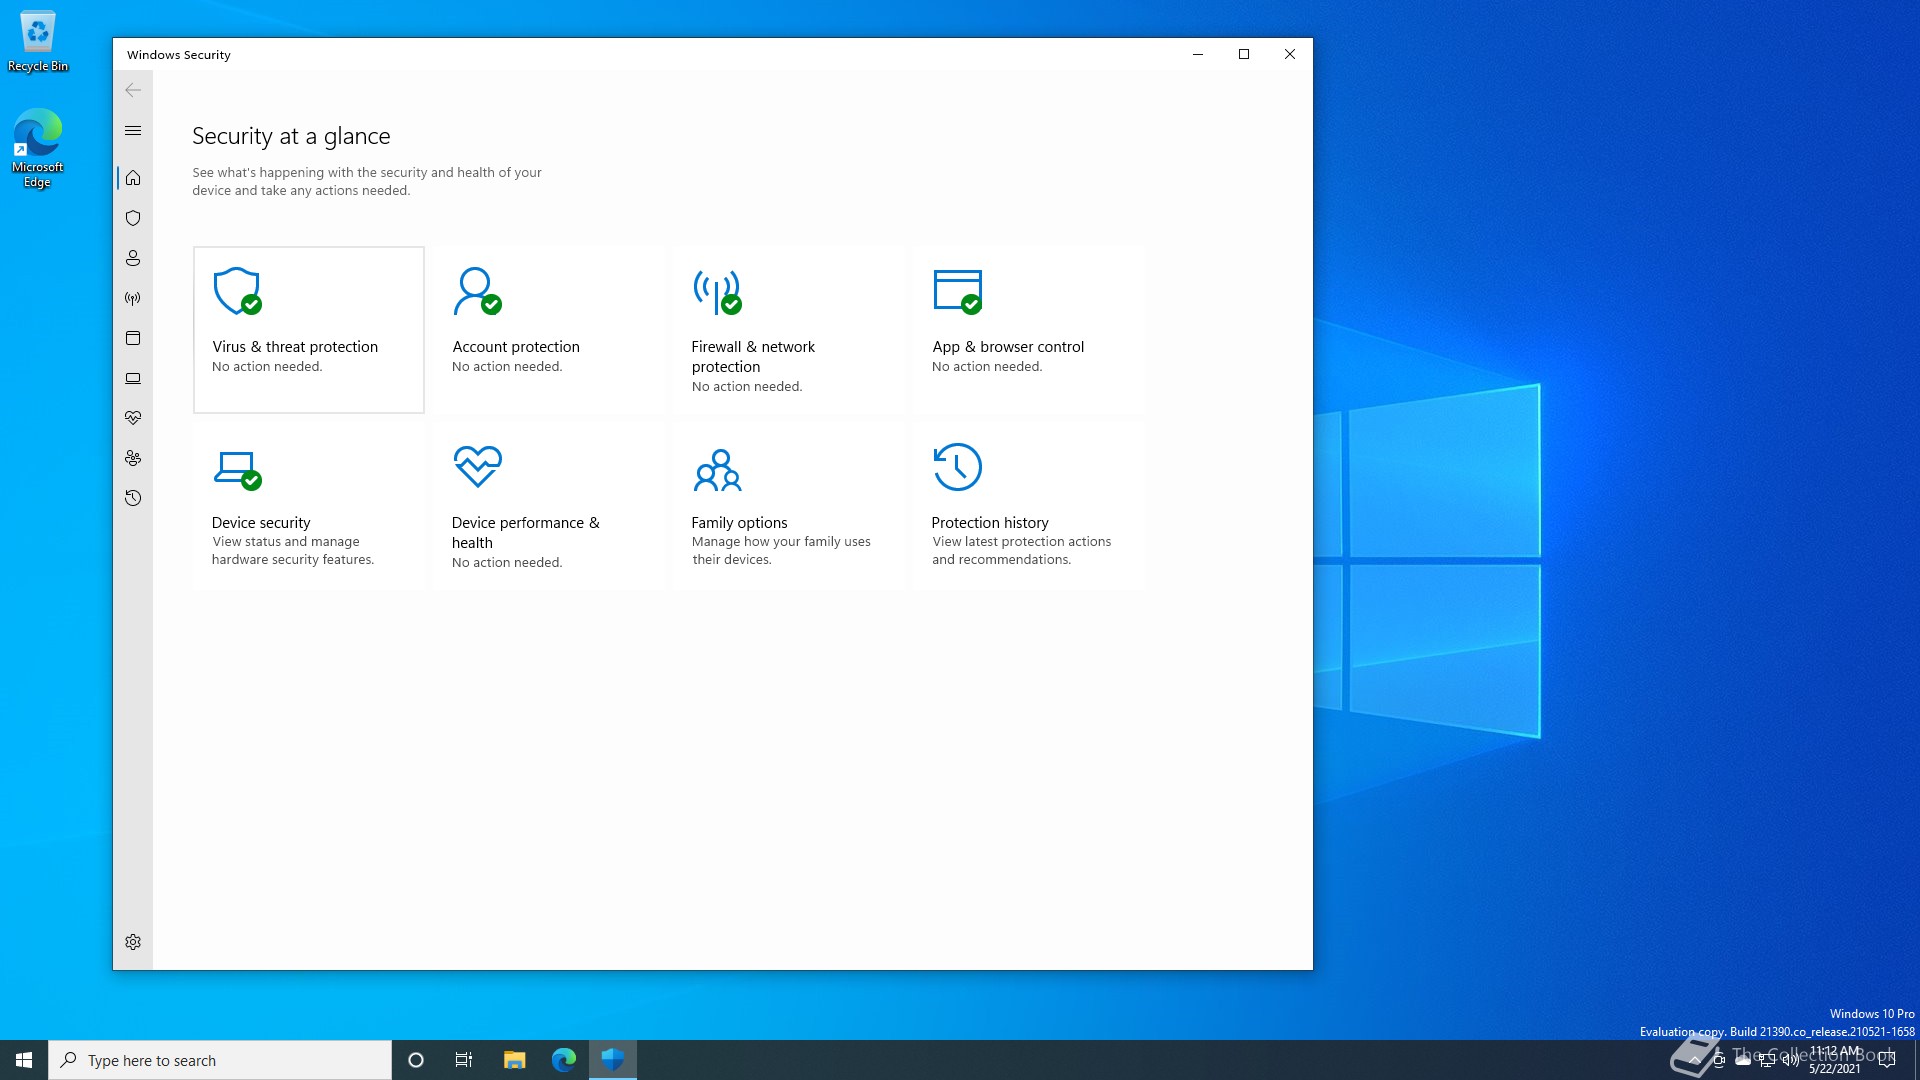This screenshot has width=1920, height=1080.
Task: Launch File Explorer from the taskbar
Action: pos(514,1060)
